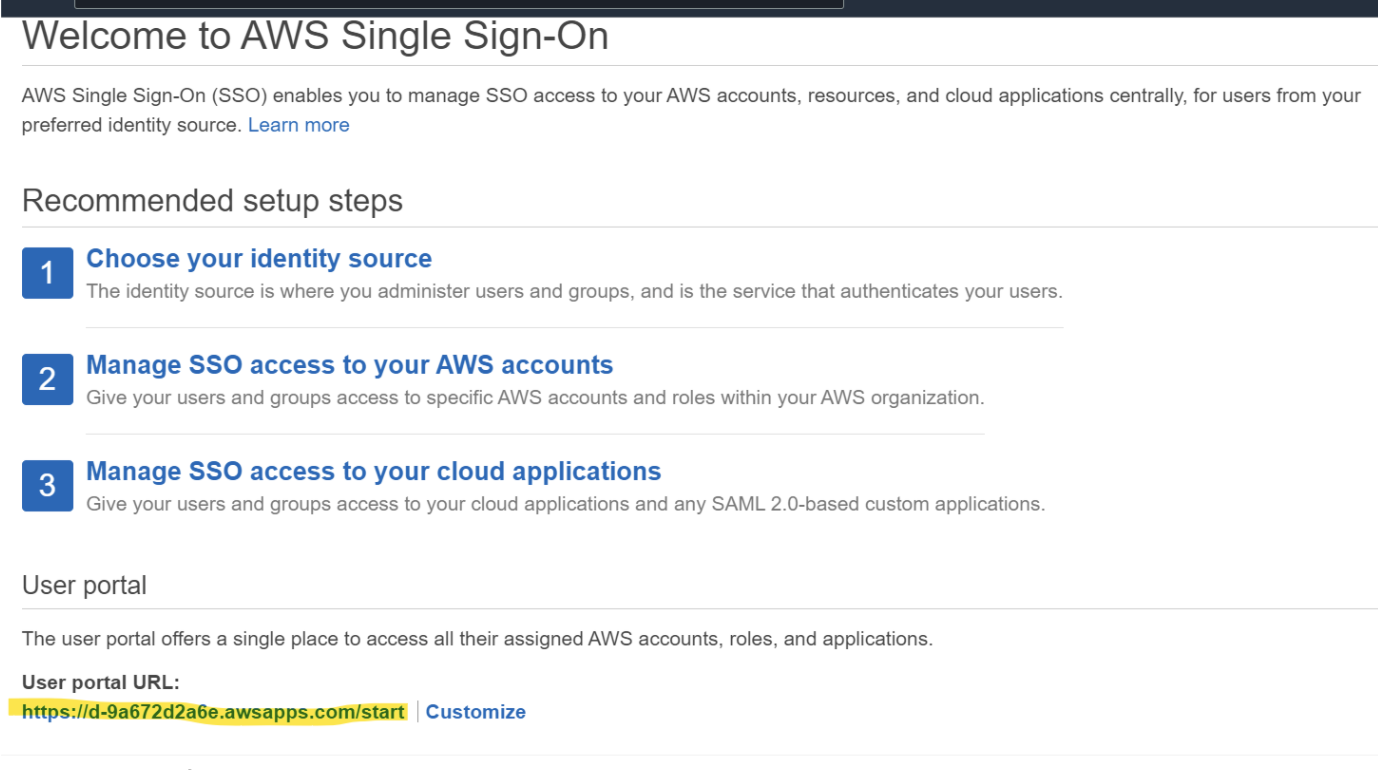Click the "3" step indicator icon

[x=47, y=485]
